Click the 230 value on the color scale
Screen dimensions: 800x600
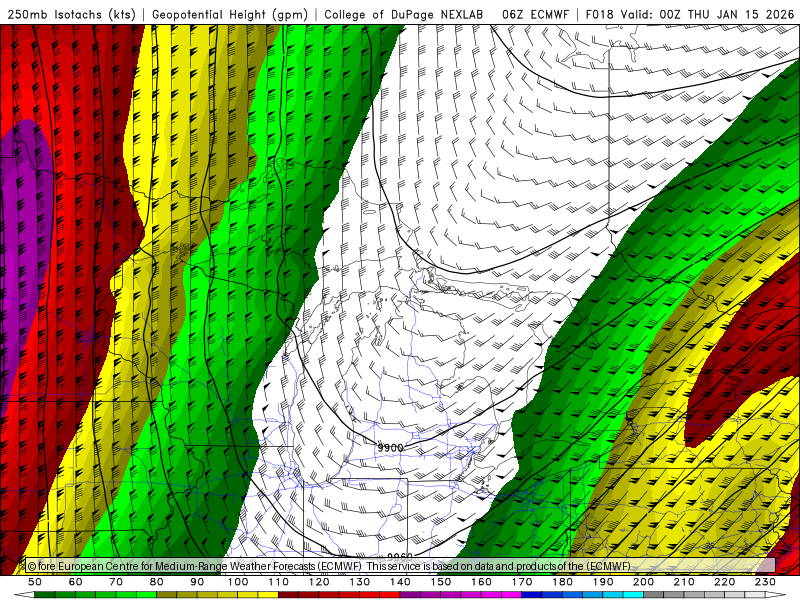[765, 582]
